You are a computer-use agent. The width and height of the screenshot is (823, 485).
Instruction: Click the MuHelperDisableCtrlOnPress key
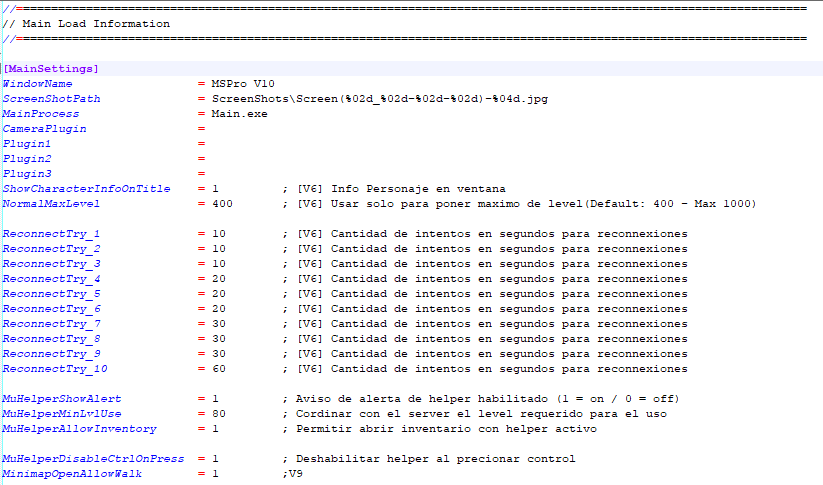(94, 459)
